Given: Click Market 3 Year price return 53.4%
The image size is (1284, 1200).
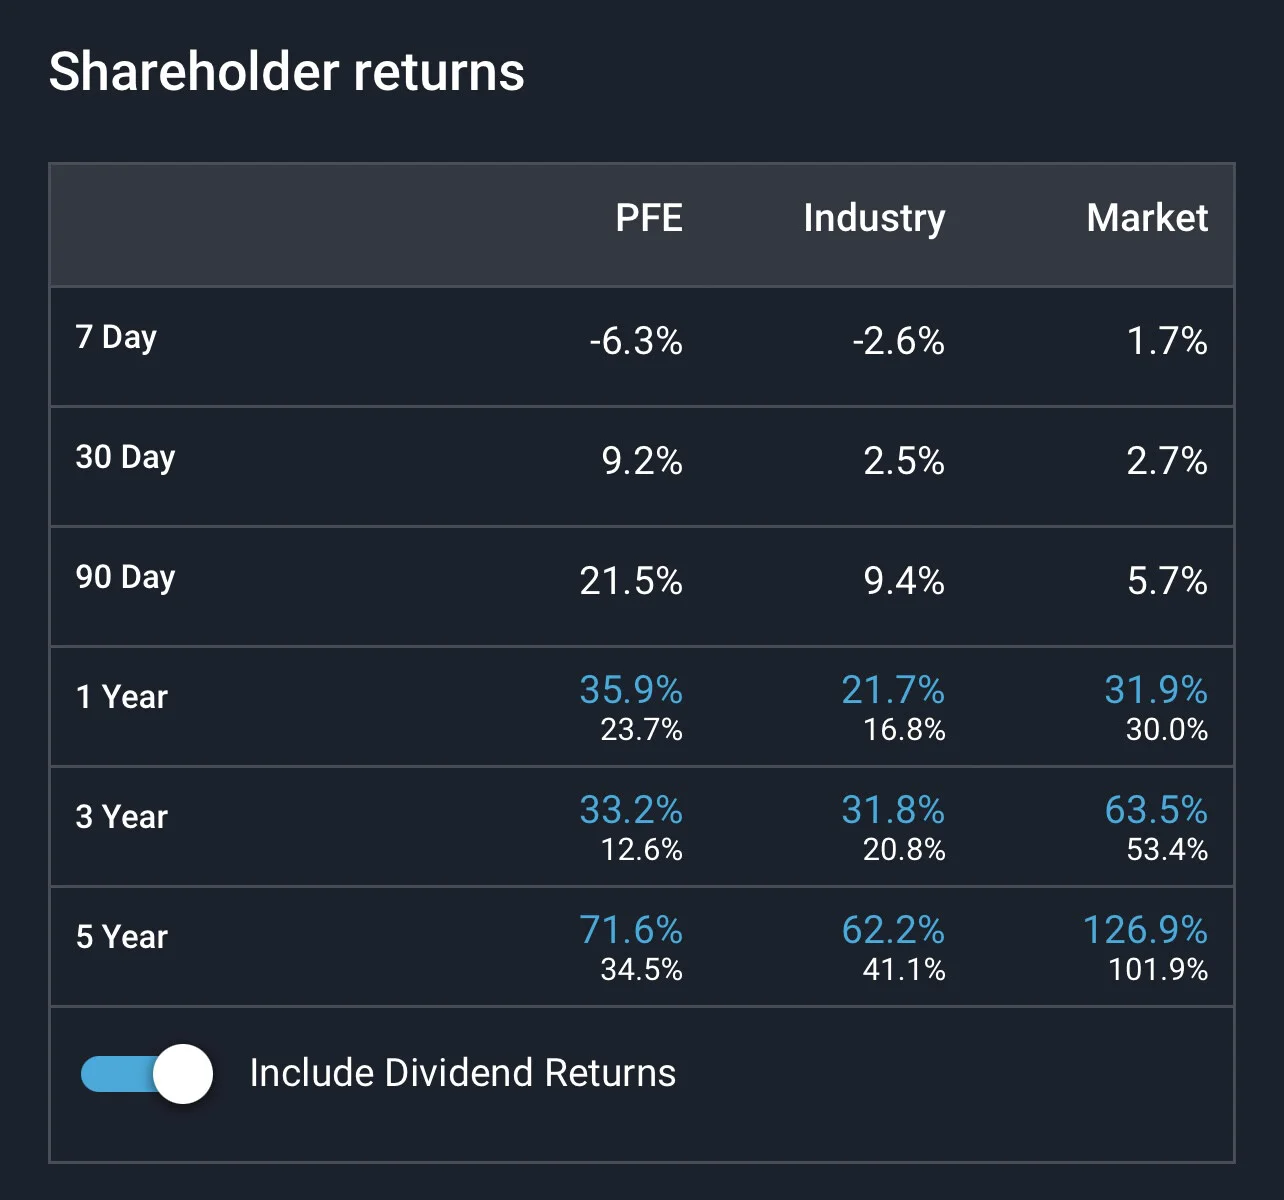Looking at the screenshot, I should tap(1168, 849).
